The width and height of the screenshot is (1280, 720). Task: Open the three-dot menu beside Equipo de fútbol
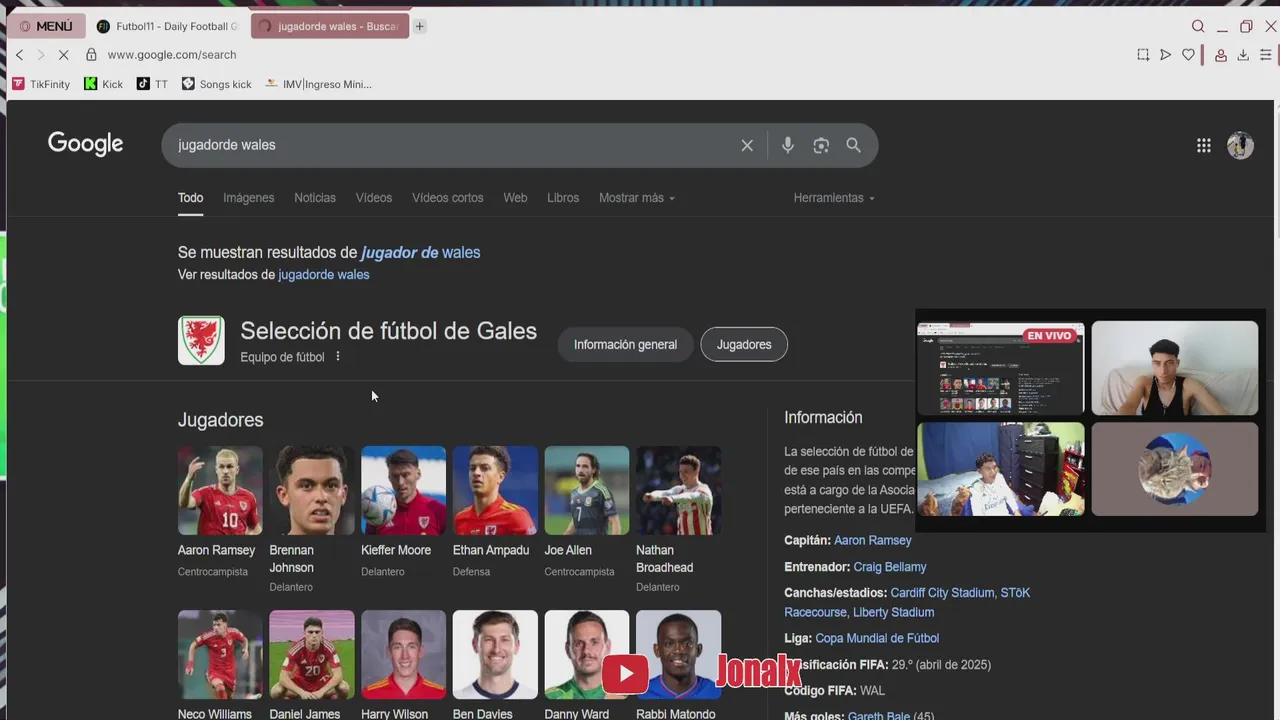pos(338,357)
